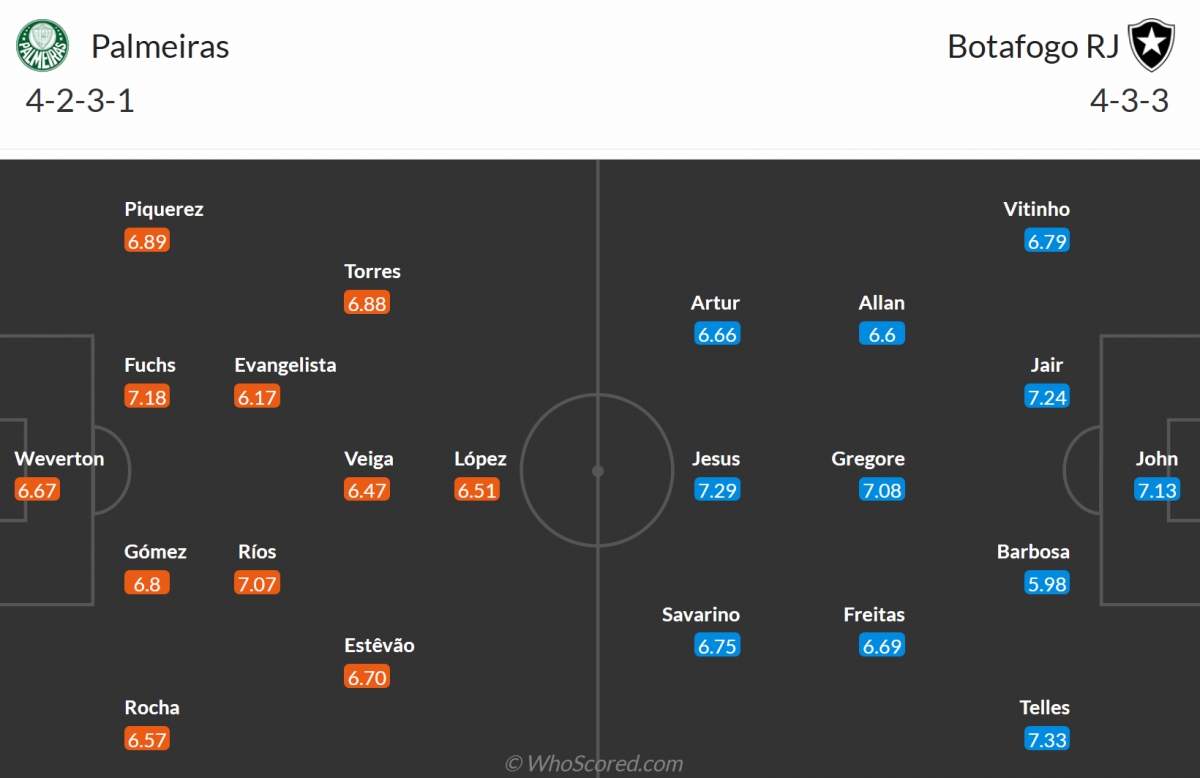Viewport: 1200px width, 778px height.
Task: Open the Palmeiras team name link
Action: click(x=160, y=46)
